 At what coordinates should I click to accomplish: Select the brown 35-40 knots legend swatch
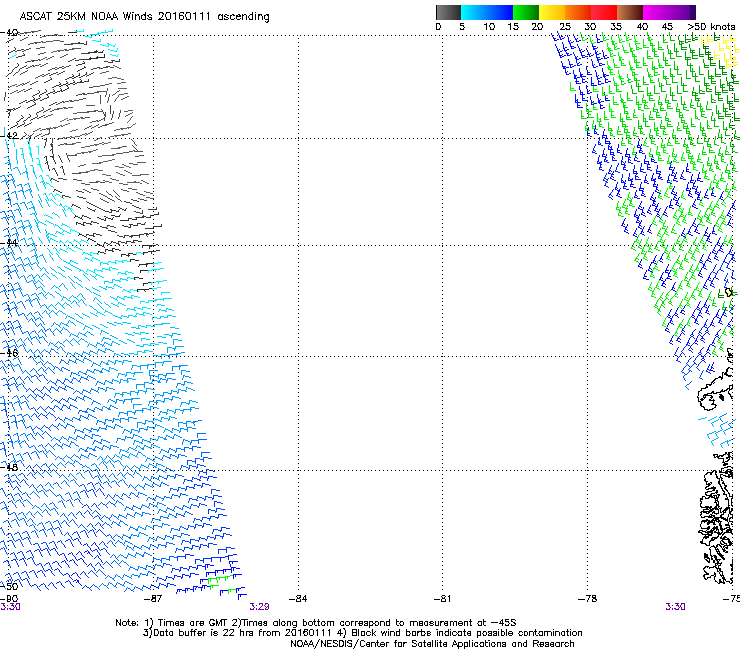tap(630, 12)
